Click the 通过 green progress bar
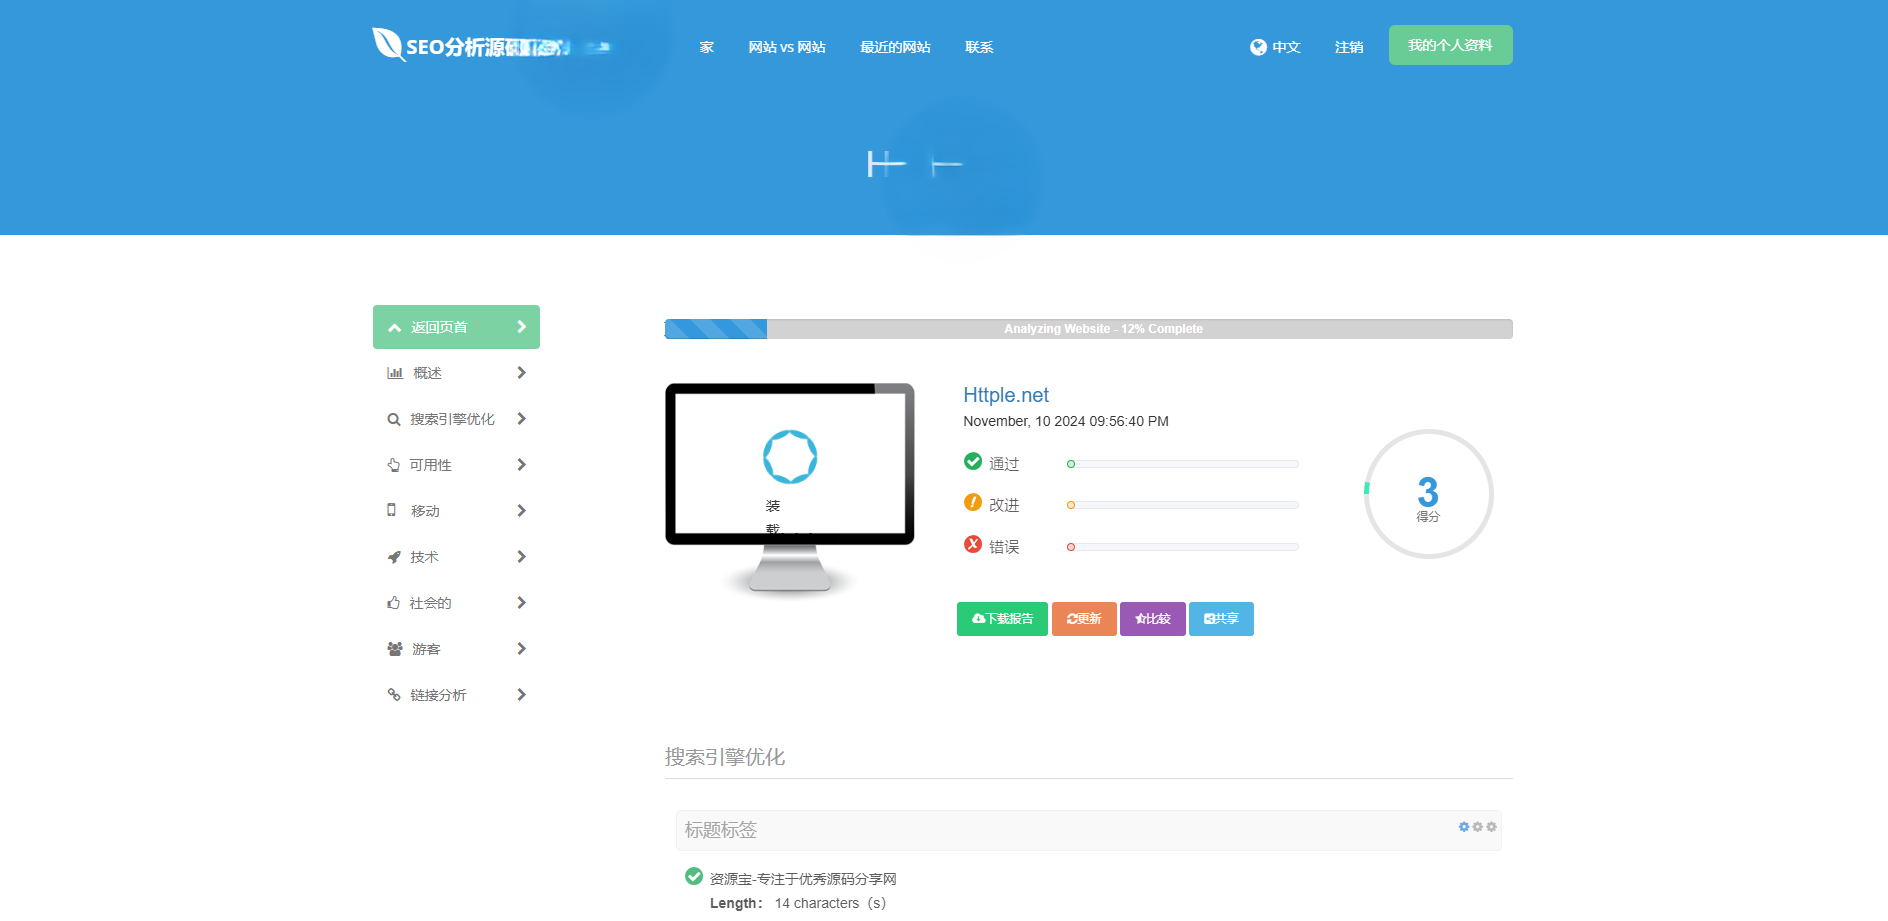 (x=1182, y=464)
